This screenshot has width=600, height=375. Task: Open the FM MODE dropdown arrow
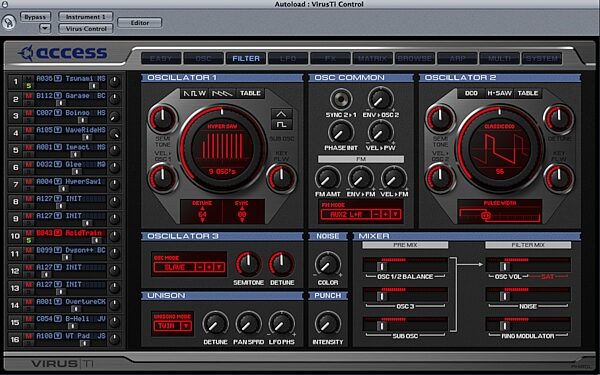pyautogui.click(x=395, y=215)
